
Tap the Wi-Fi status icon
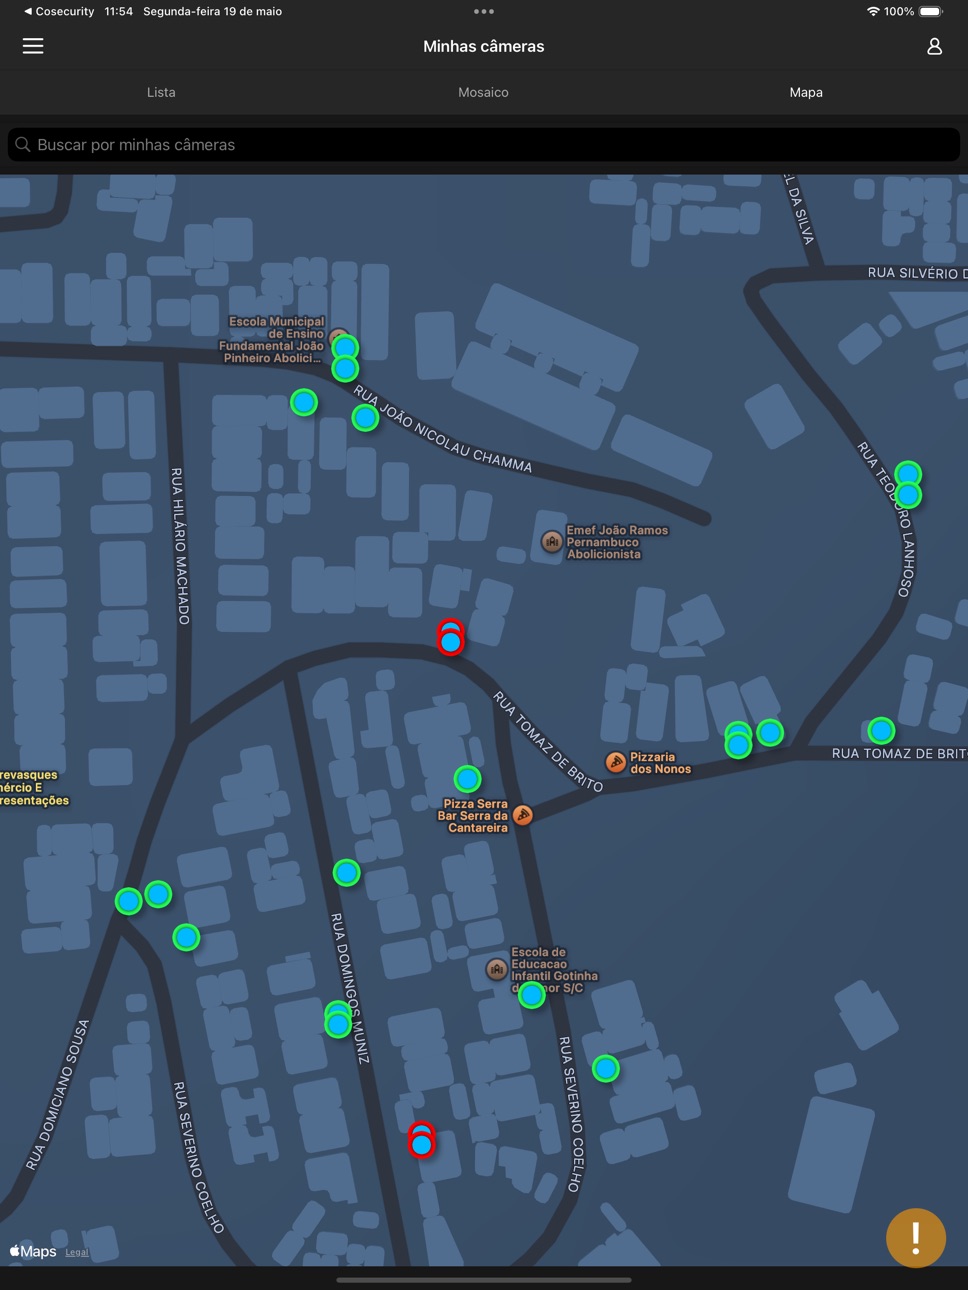873,12
